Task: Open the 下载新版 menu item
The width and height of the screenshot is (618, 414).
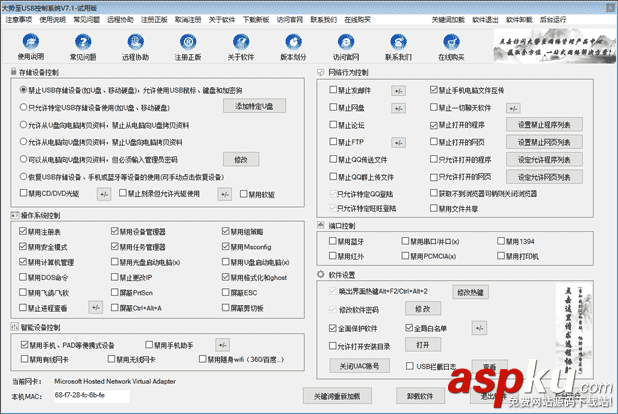Action: click(256, 20)
